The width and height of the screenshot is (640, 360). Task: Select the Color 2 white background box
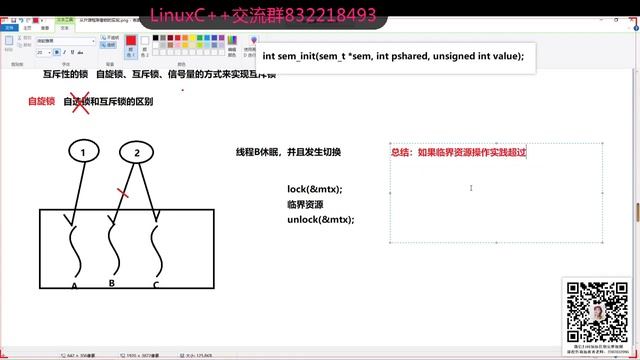144,46
